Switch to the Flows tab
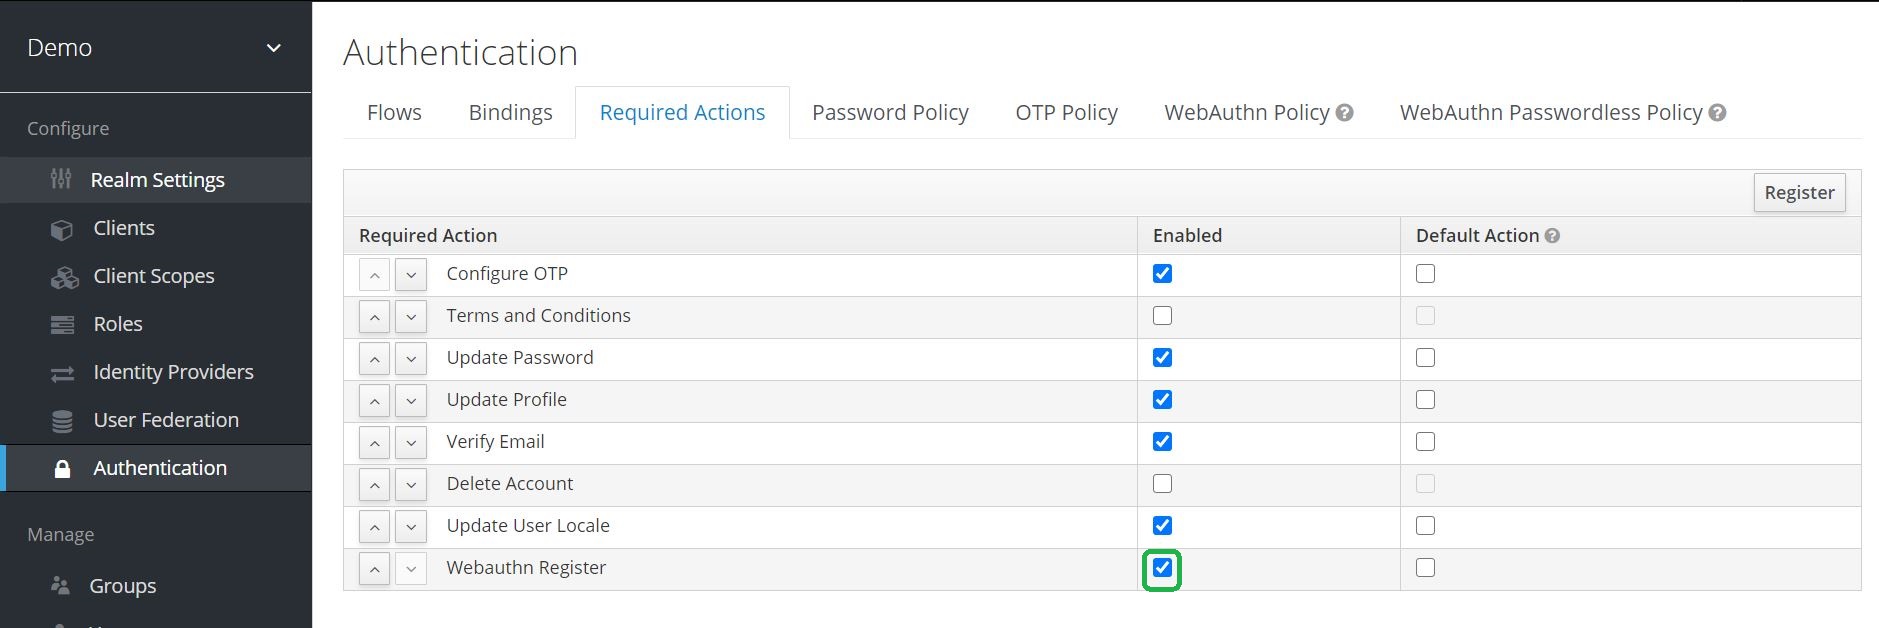 (x=394, y=113)
